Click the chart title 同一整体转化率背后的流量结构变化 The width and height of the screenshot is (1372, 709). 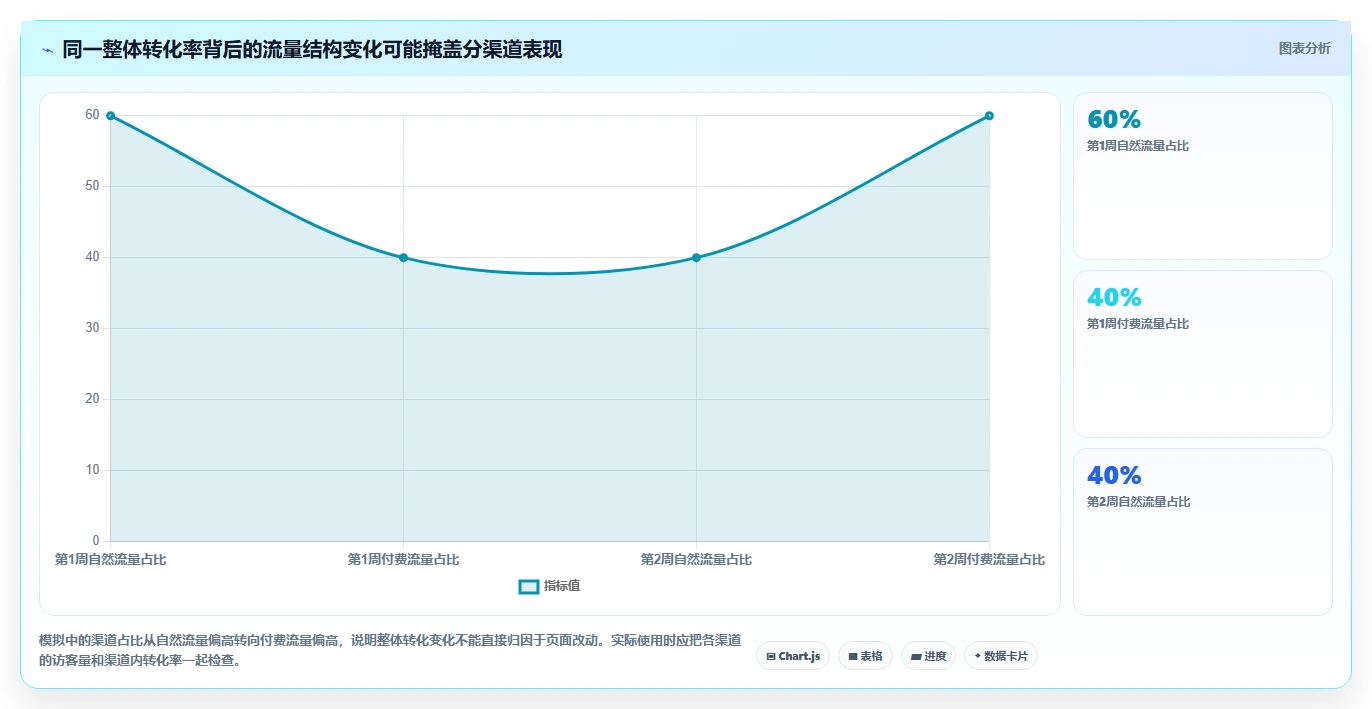[x=312, y=49]
